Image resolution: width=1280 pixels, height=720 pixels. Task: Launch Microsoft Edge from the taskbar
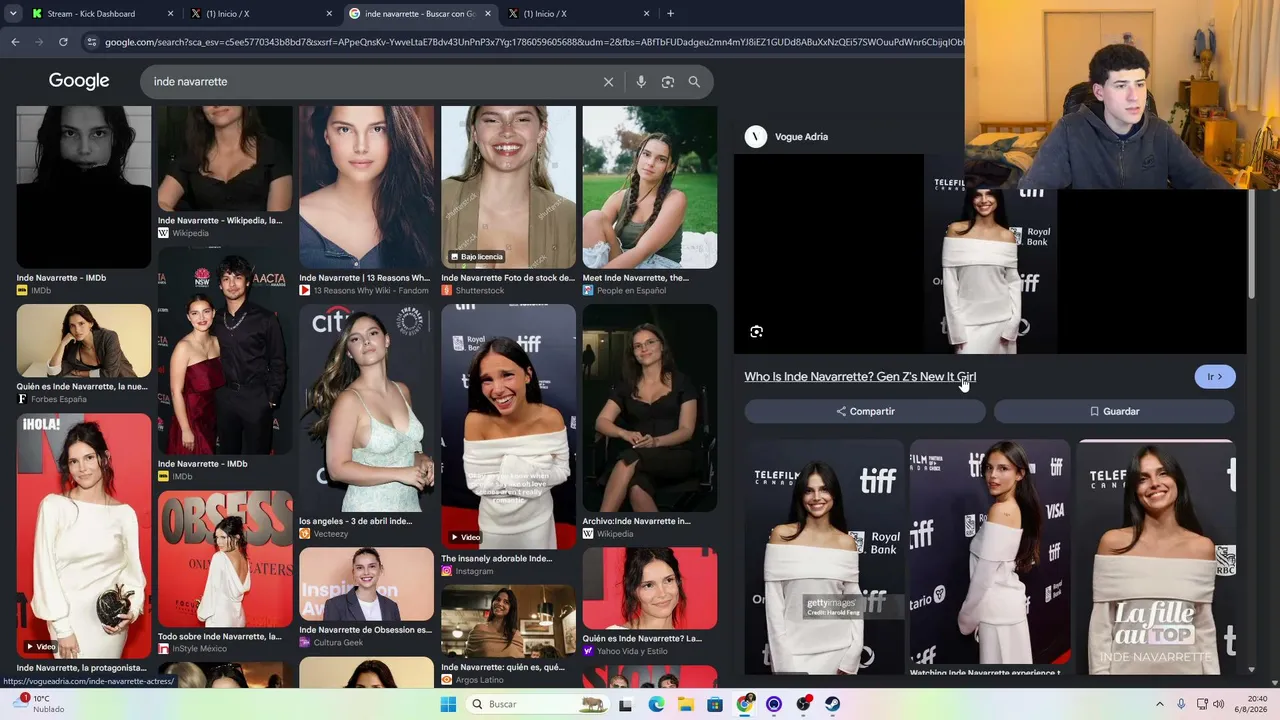point(656,704)
